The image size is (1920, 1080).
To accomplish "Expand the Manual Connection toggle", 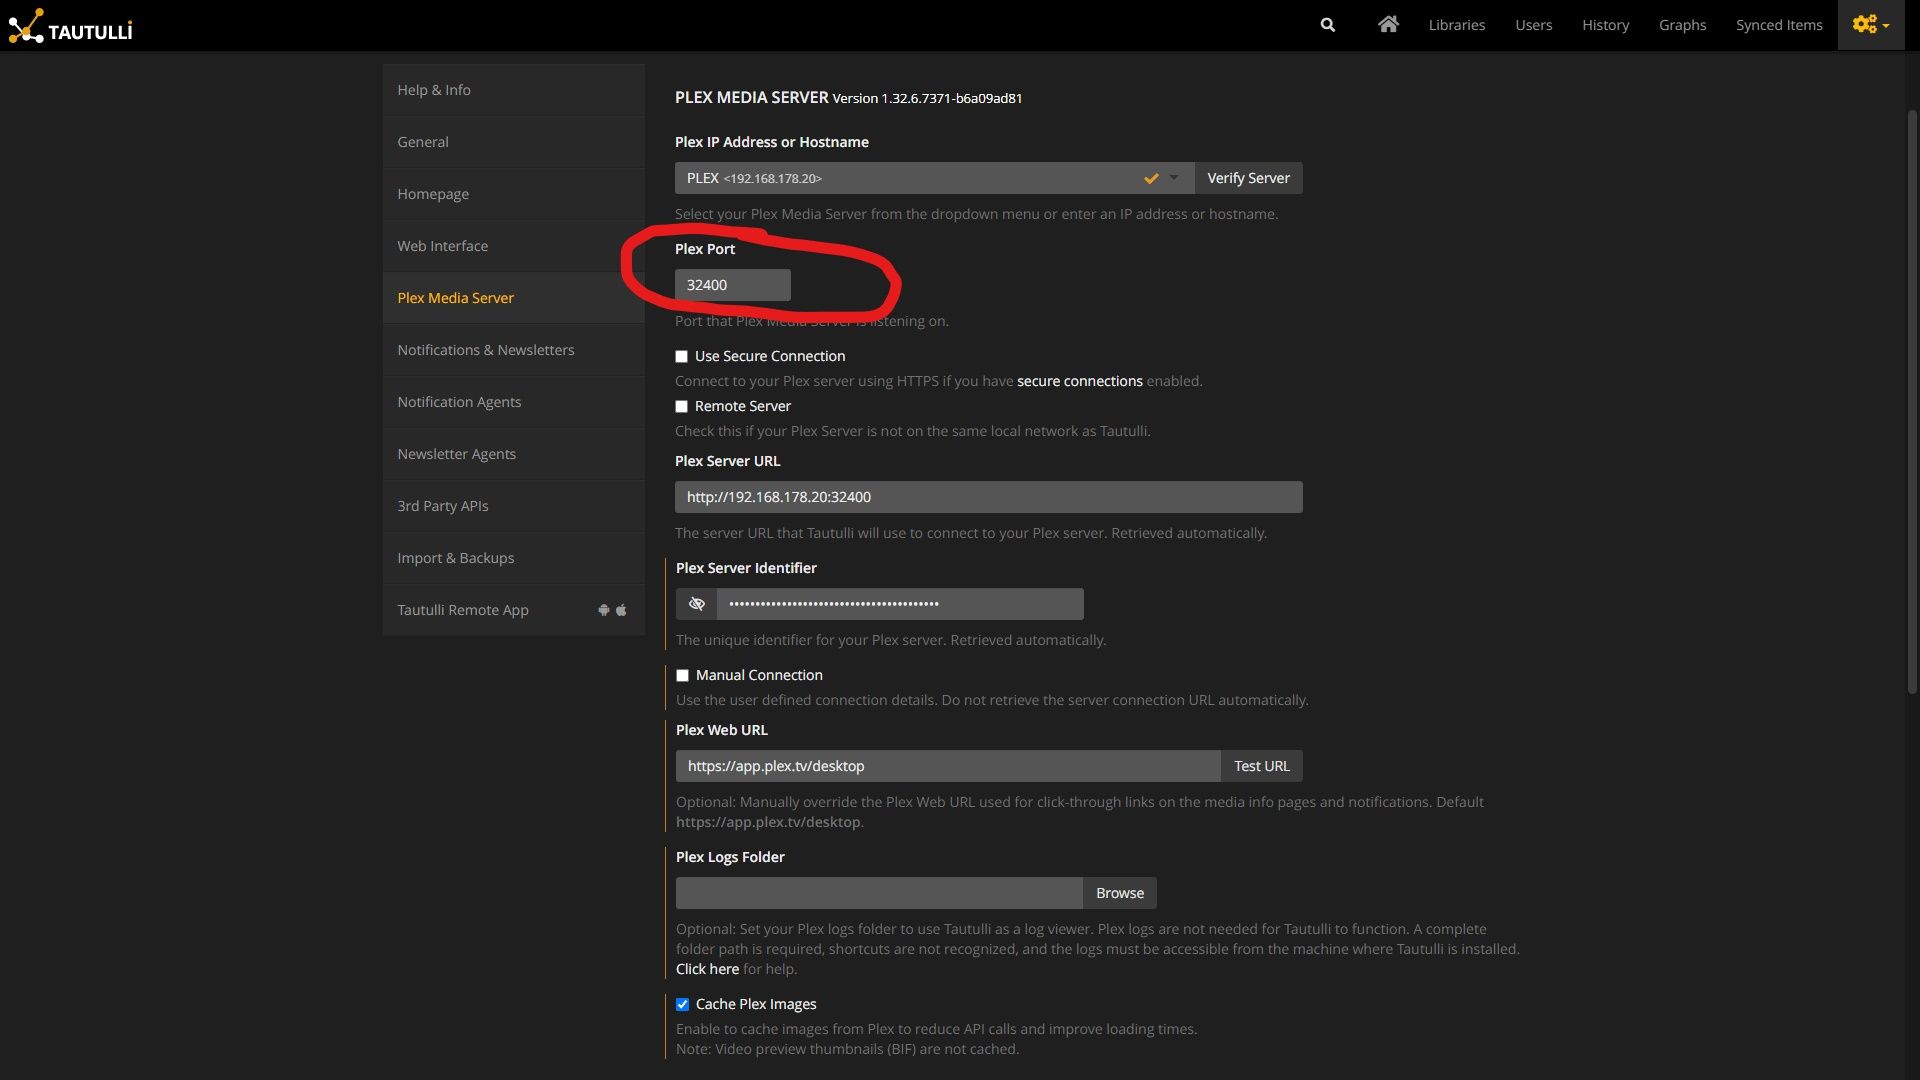I will tap(680, 675).
